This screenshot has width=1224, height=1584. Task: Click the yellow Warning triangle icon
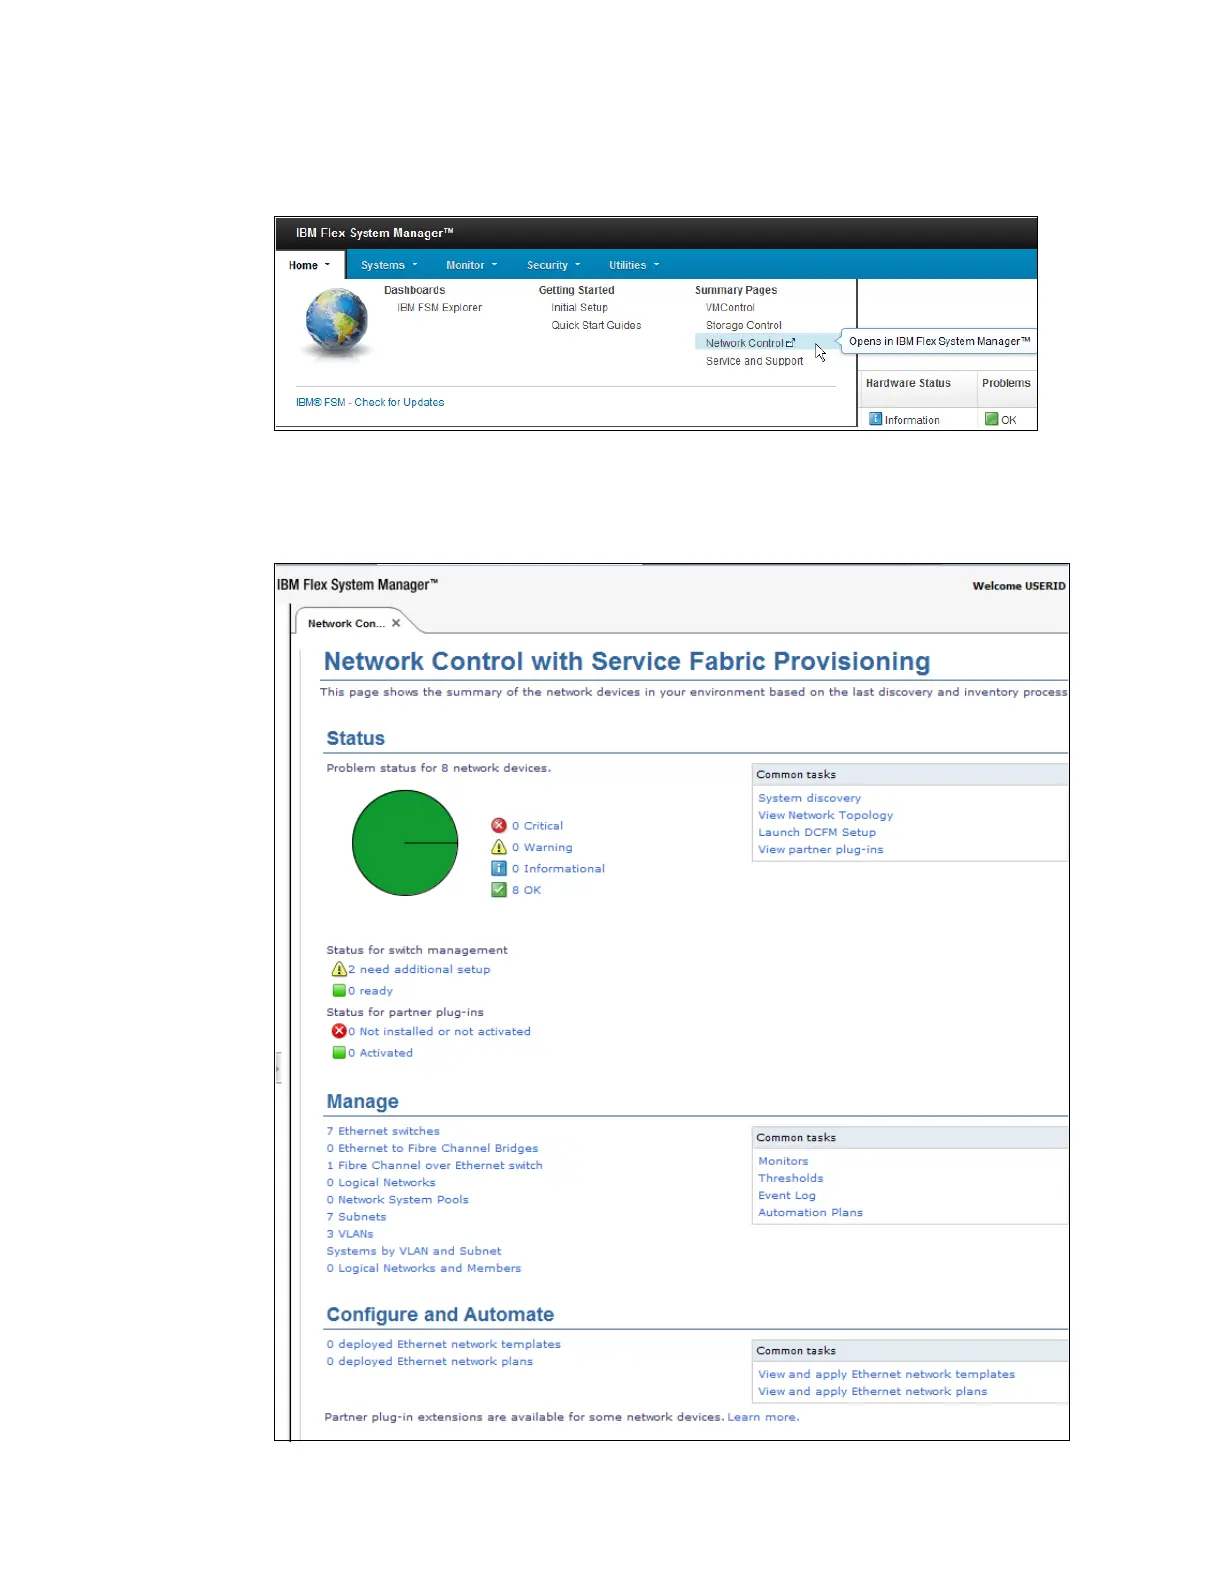pos(499,847)
